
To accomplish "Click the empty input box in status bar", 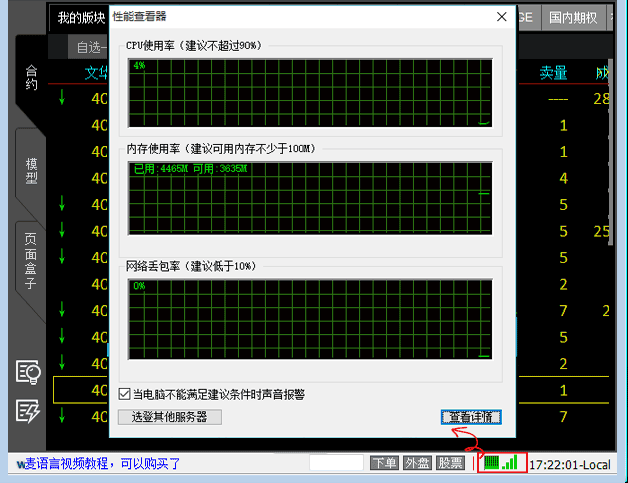I will click(x=336, y=463).
